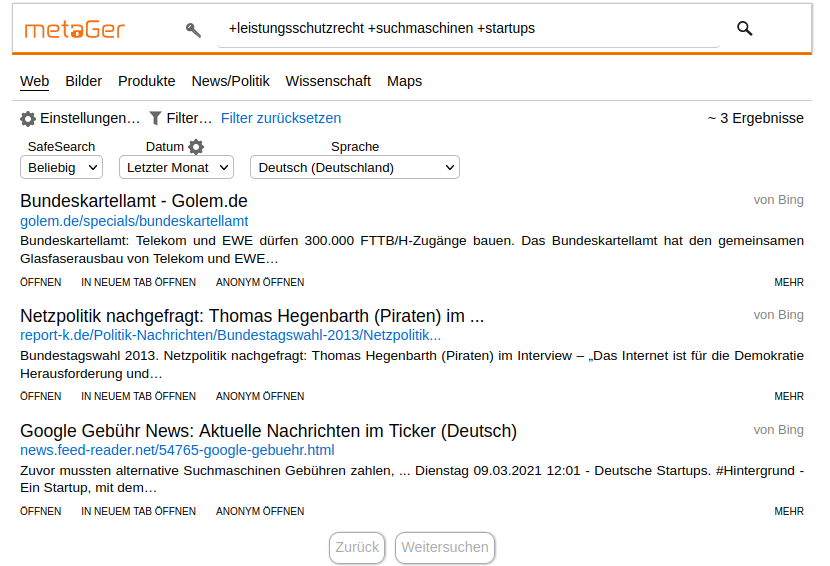Open the Bundeskartellamt - Golem.de result title
Screen dimensions: 830x566
pos(134,201)
